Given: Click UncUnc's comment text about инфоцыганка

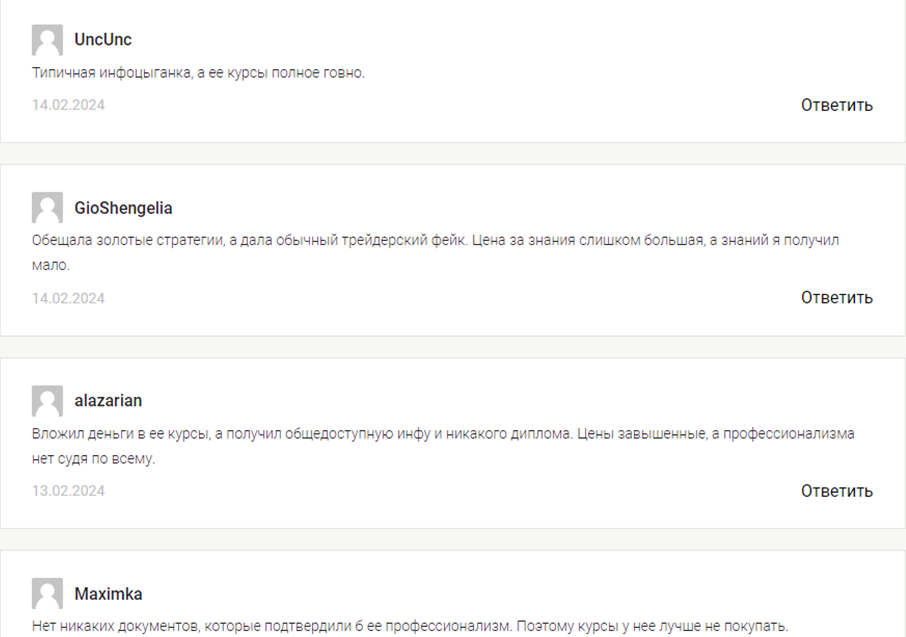Looking at the screenshot, I should point(198,73).
